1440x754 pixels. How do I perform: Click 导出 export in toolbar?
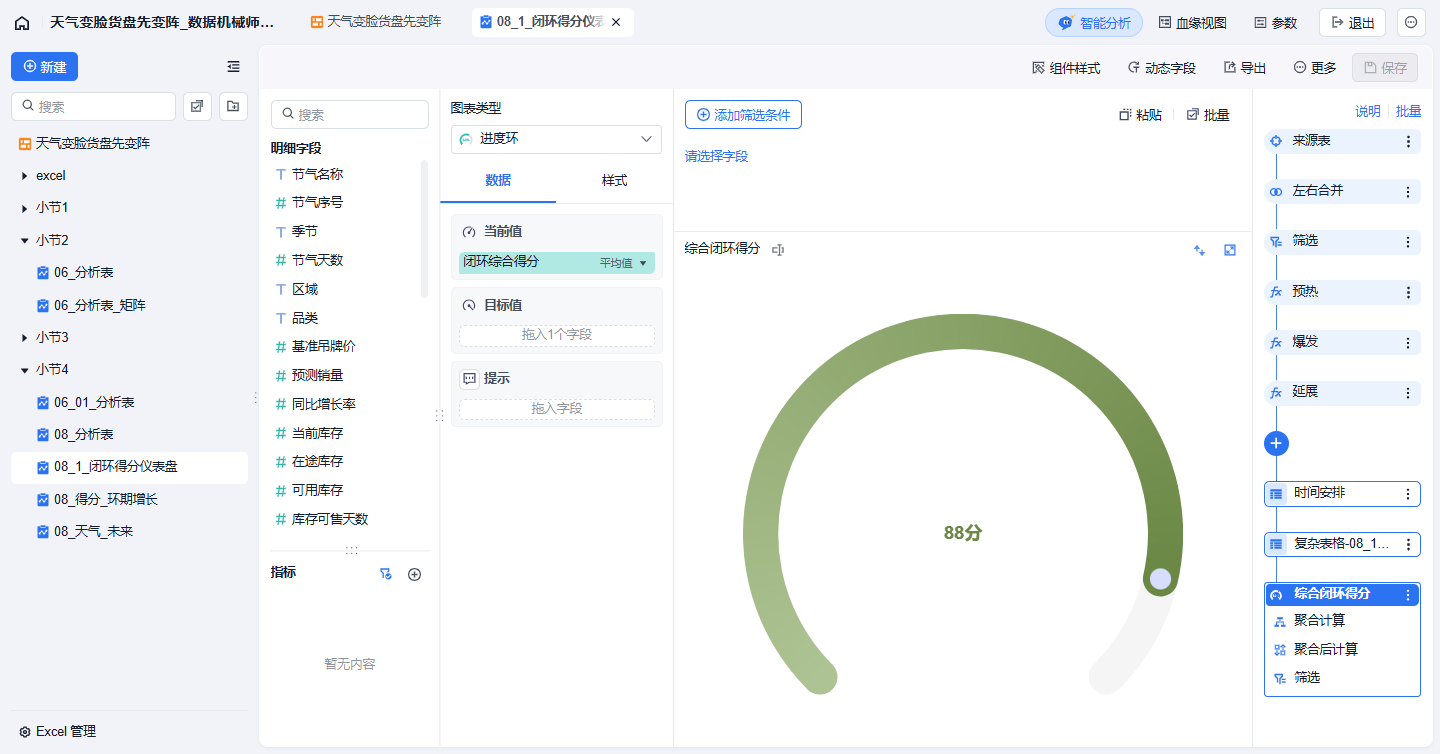coord(1245,68)
